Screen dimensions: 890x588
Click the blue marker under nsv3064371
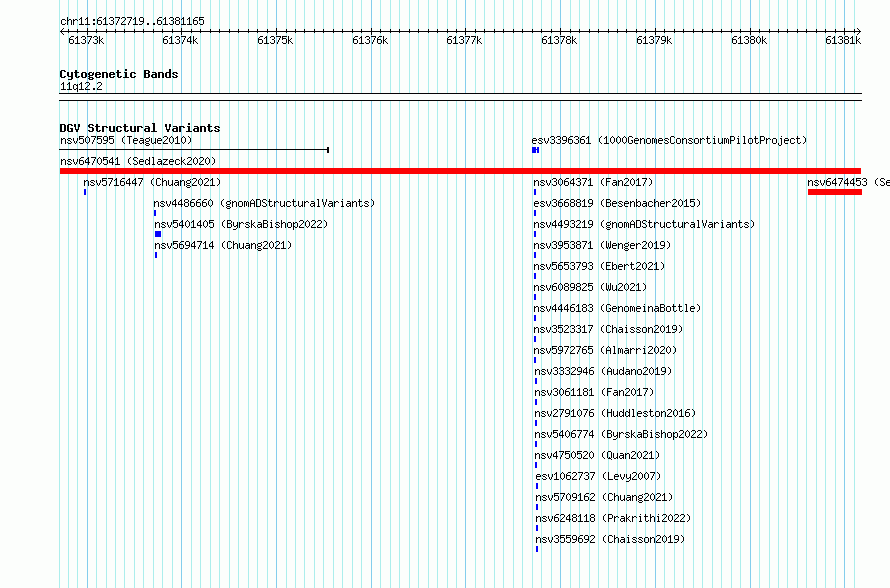pyautogui.click(x=535, y=192)
